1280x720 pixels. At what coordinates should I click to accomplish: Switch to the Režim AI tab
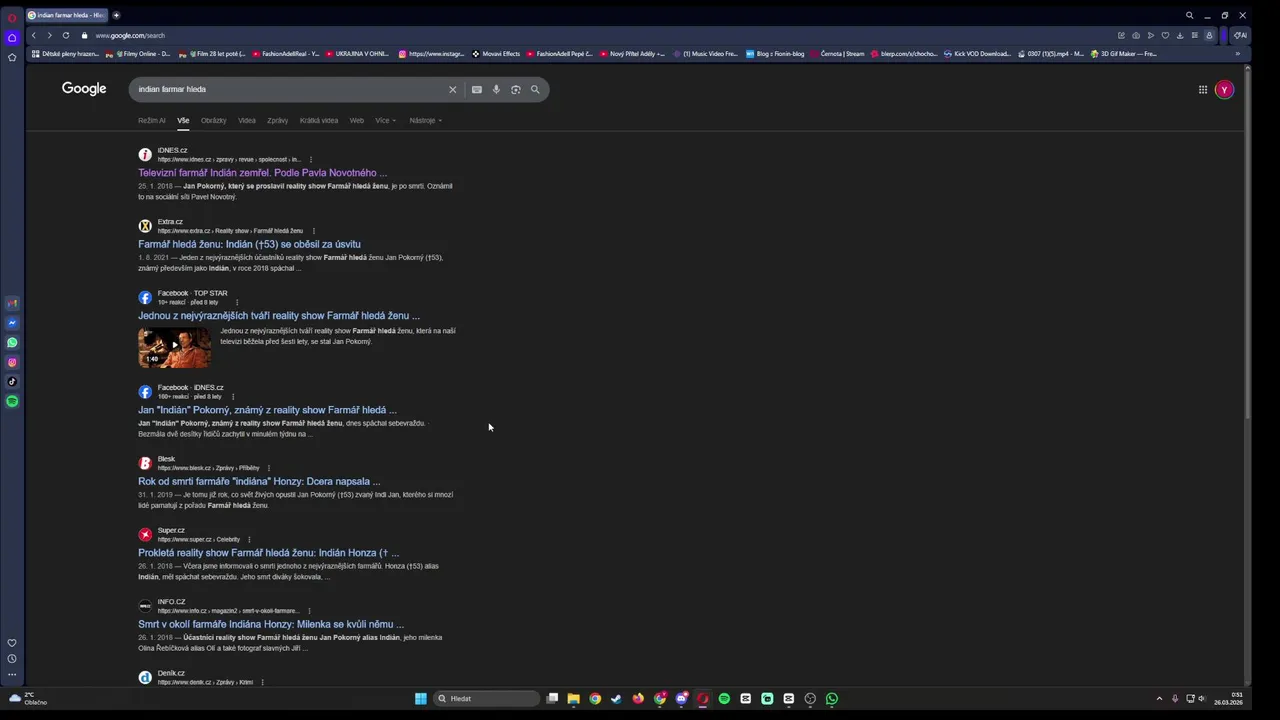[152, 120]
